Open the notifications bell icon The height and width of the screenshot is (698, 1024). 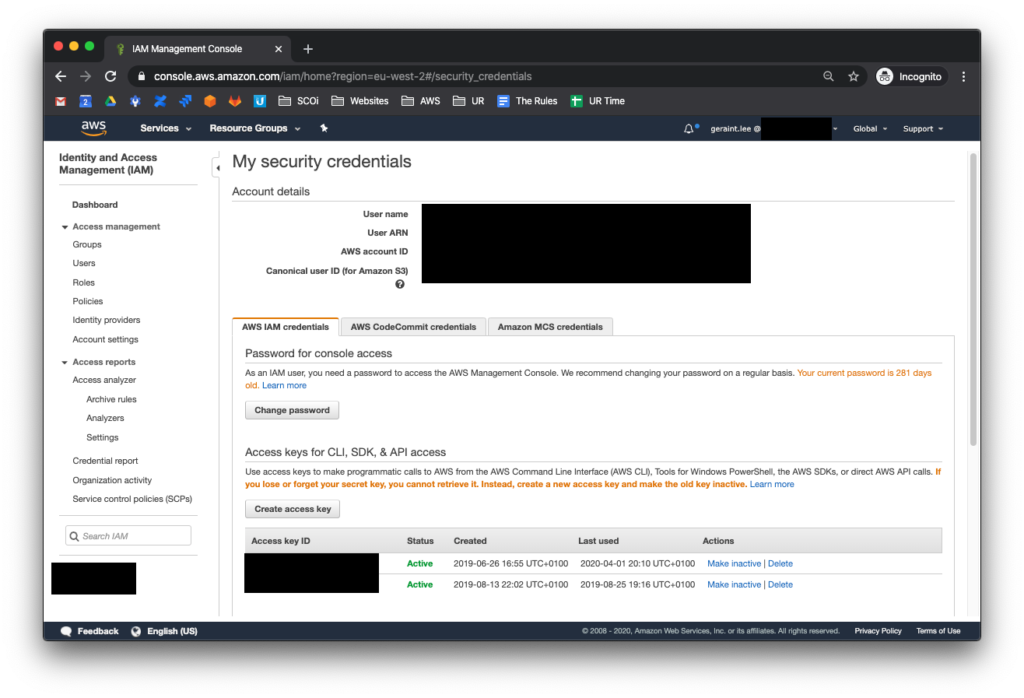pyautogui.click(x=689, y=129)
